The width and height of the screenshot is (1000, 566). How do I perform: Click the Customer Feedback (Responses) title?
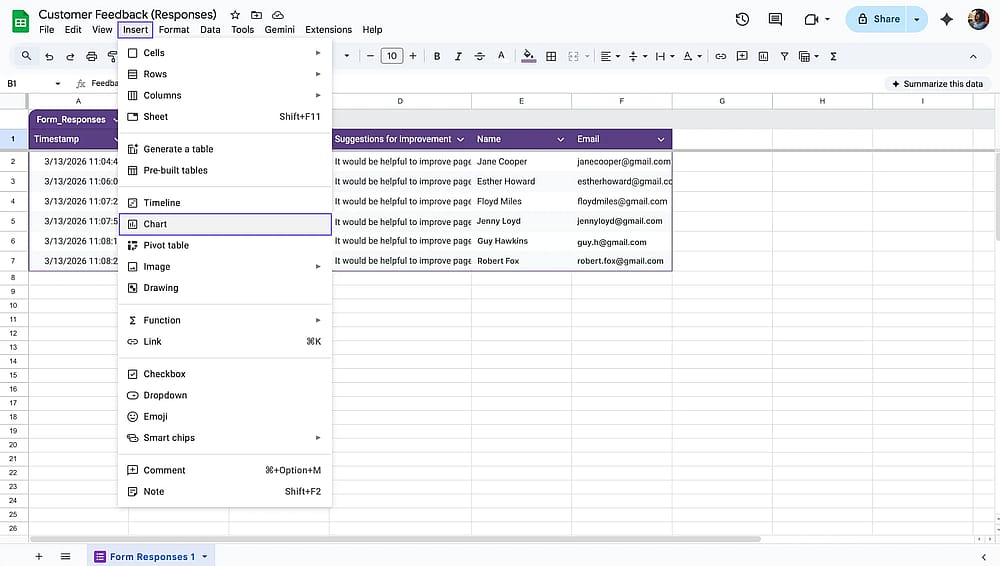click(128, 14)
